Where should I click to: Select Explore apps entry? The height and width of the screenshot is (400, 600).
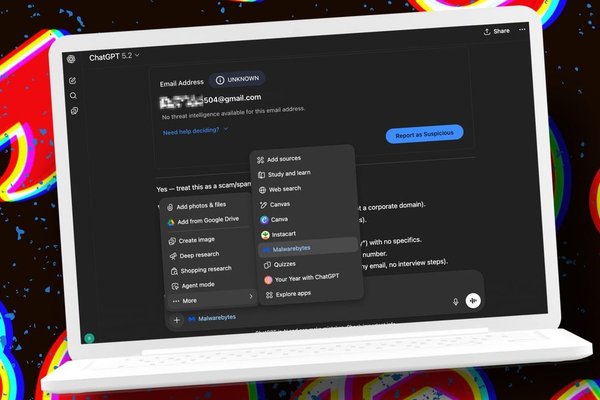(x=293, y=294)
